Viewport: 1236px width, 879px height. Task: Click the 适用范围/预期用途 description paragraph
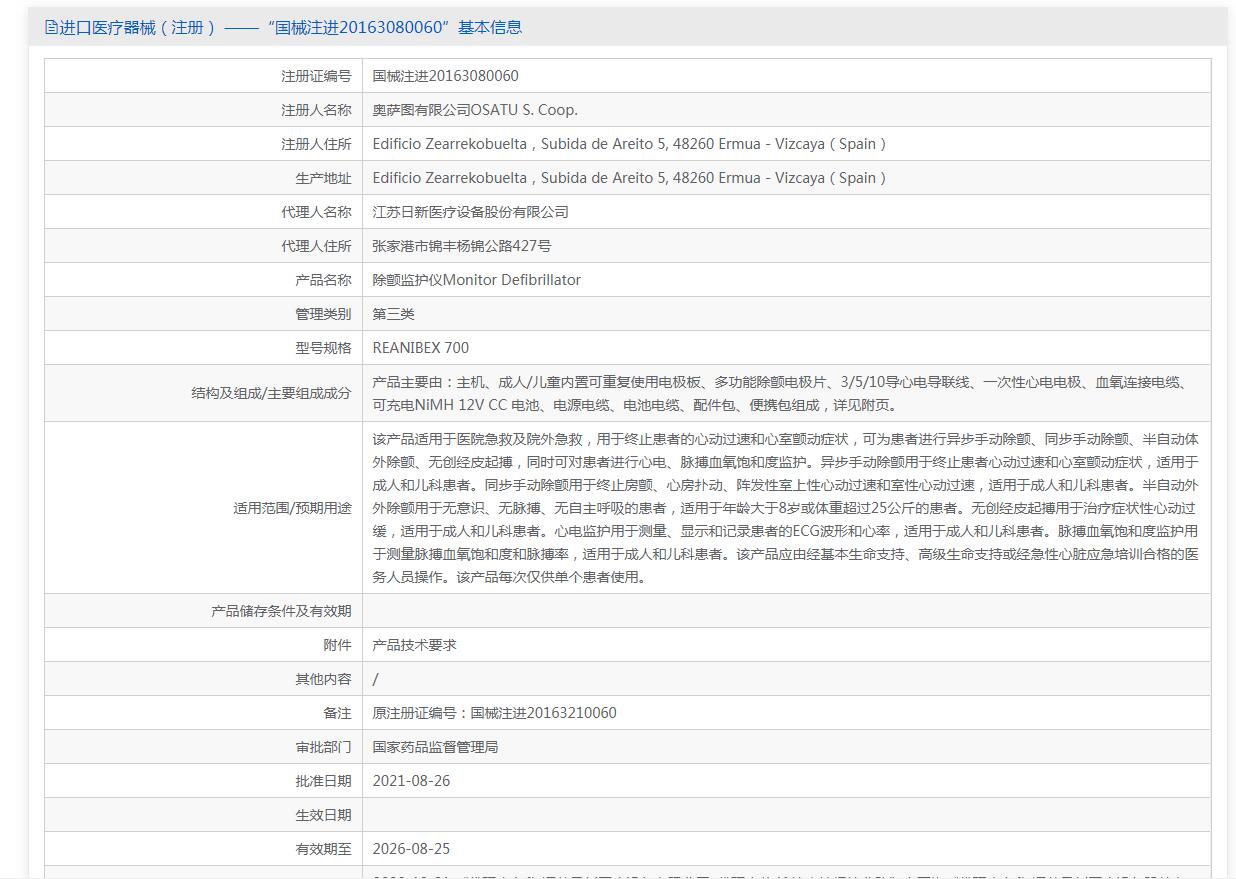pos(785,508)
